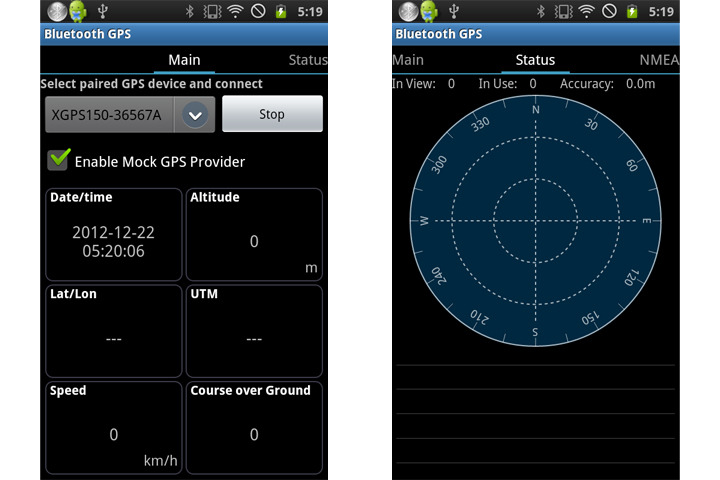Tap the battery charging icon in left screen status bar

point(281,11)
